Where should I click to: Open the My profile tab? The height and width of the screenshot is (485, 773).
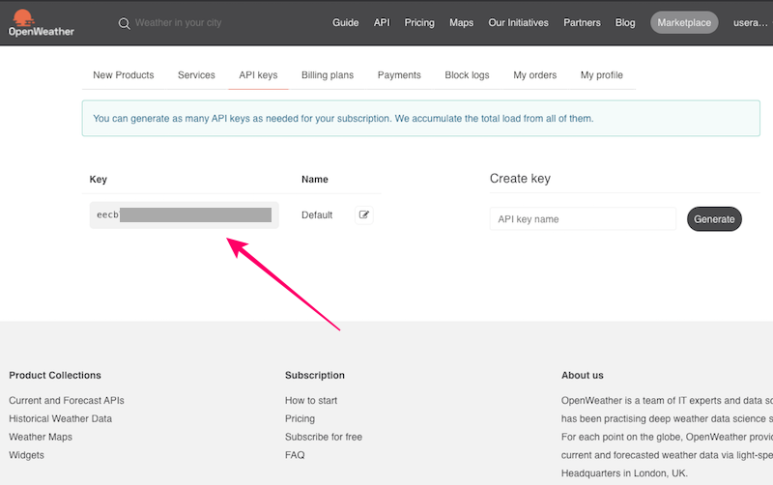tap(601, 75)
